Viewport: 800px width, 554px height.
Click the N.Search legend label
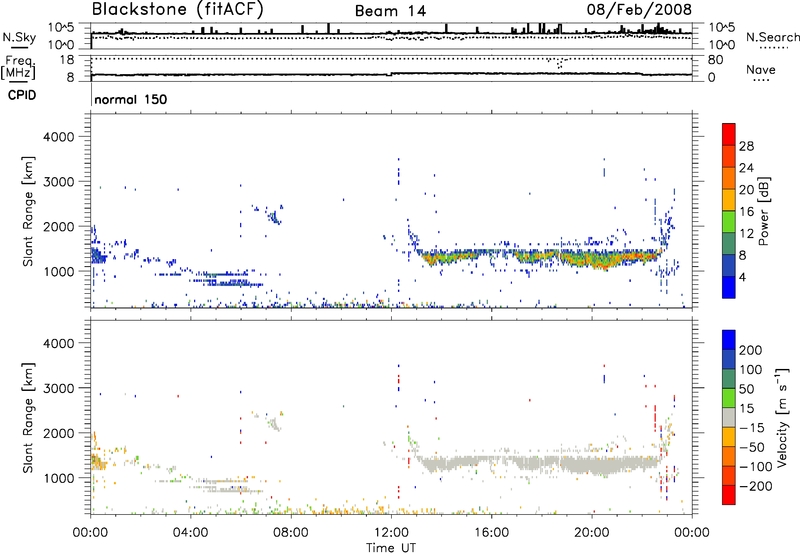(772, 37)
